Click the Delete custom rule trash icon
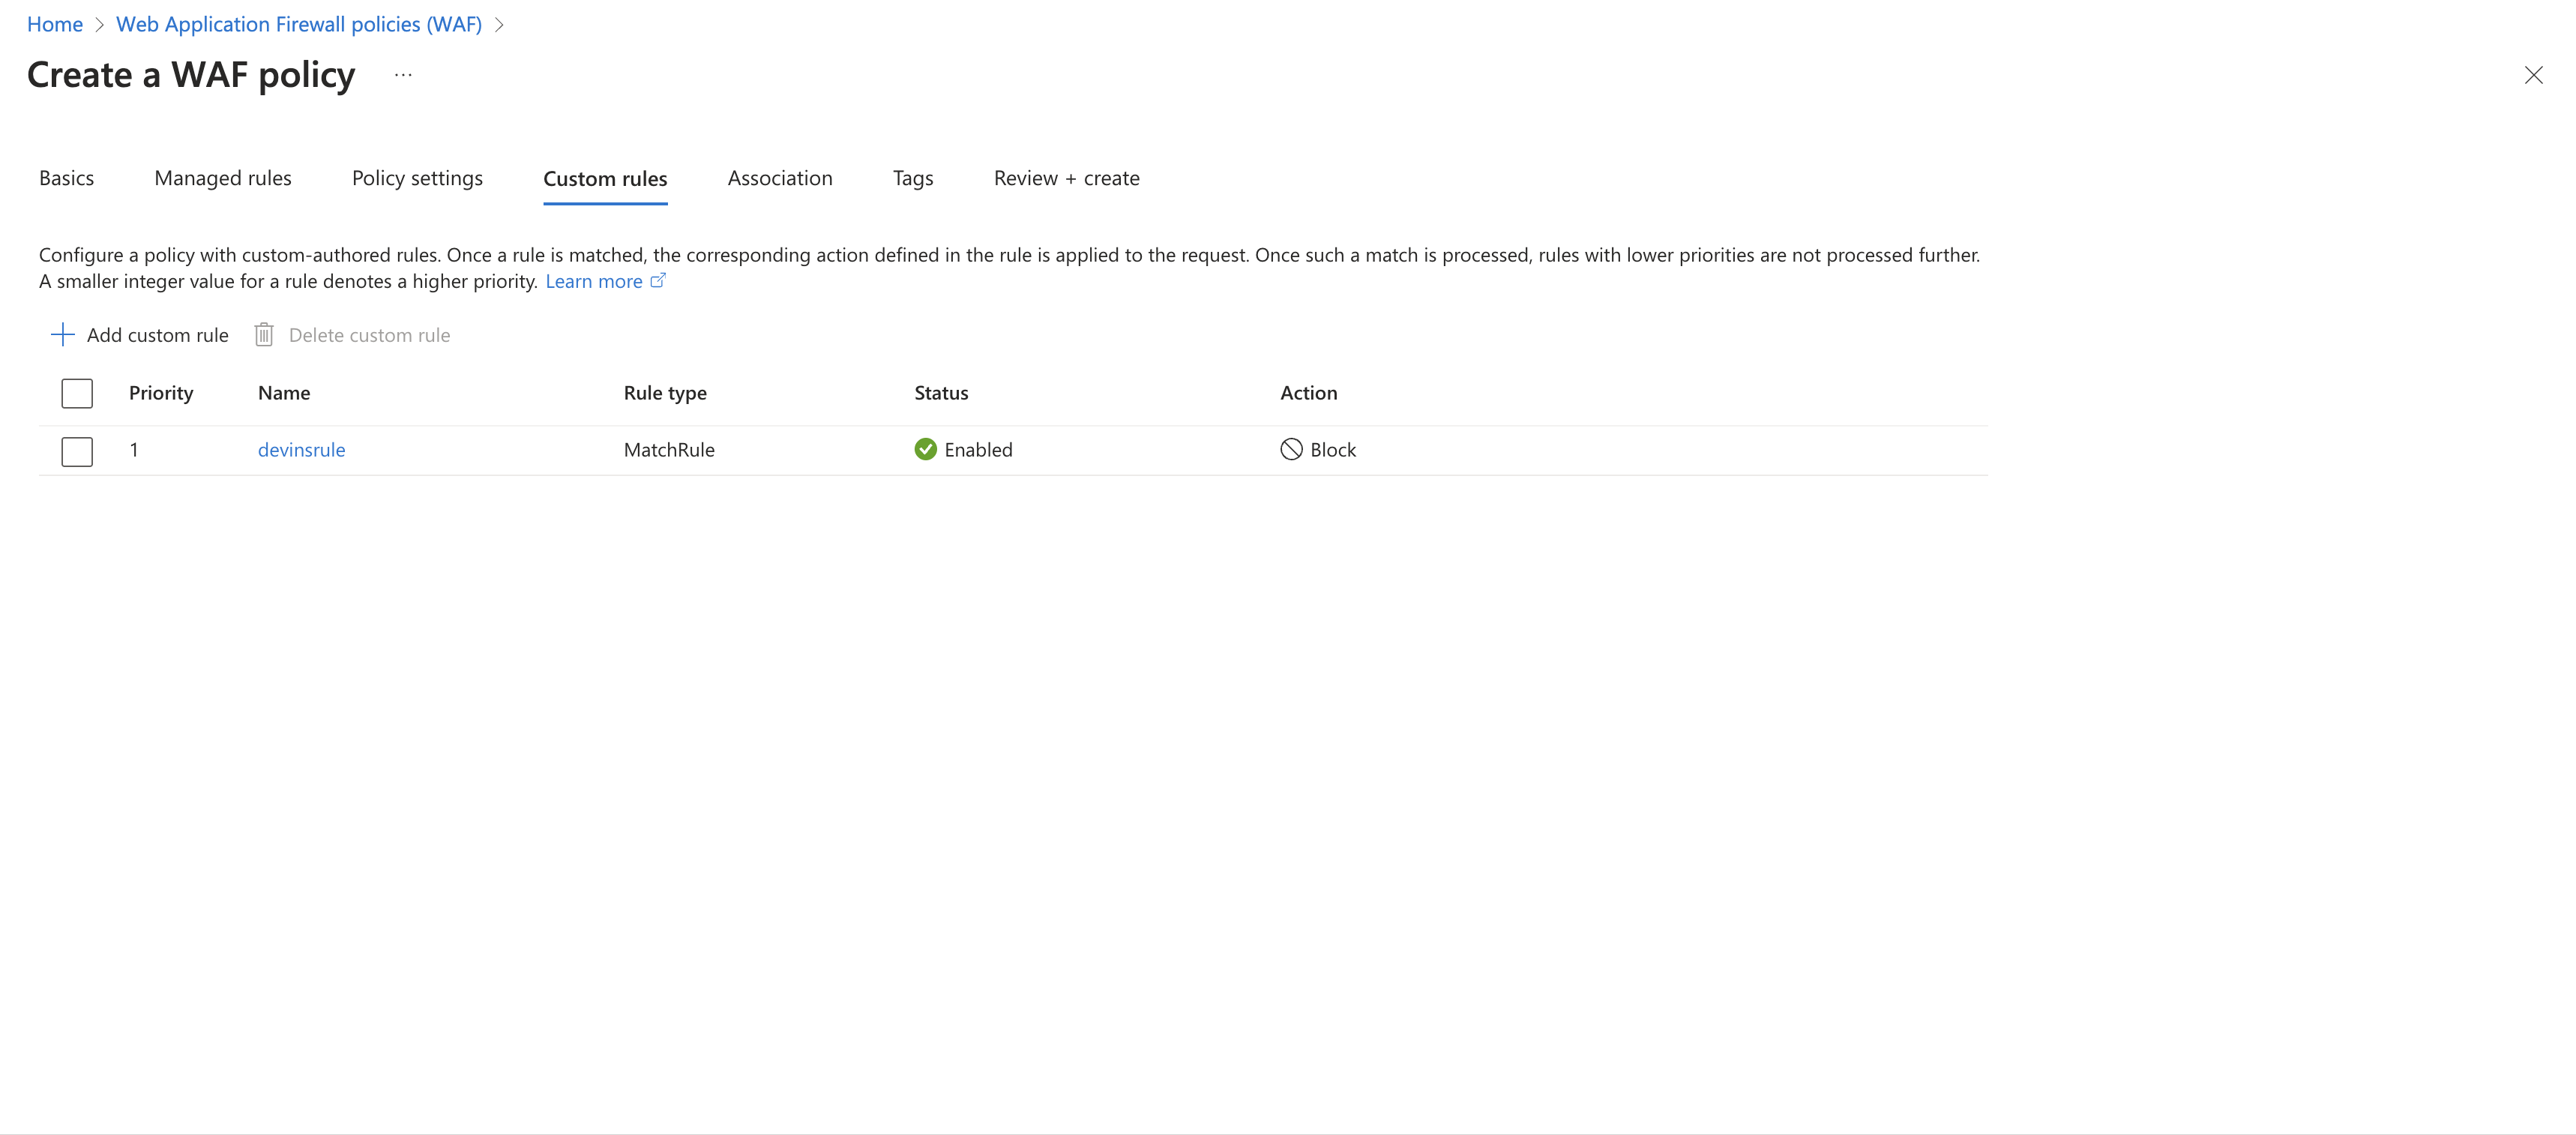This screenshot has height=1135, width=2576. click(263, 334)
